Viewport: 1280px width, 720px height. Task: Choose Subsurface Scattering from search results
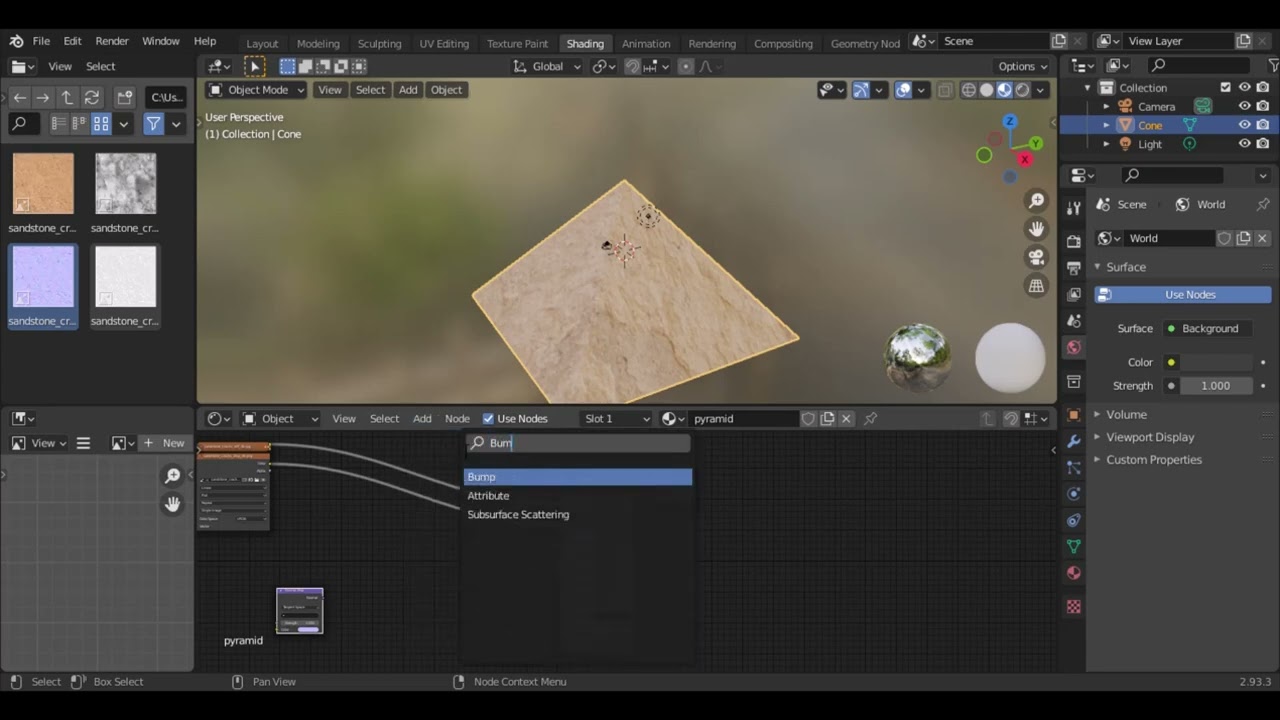(578, 515)
